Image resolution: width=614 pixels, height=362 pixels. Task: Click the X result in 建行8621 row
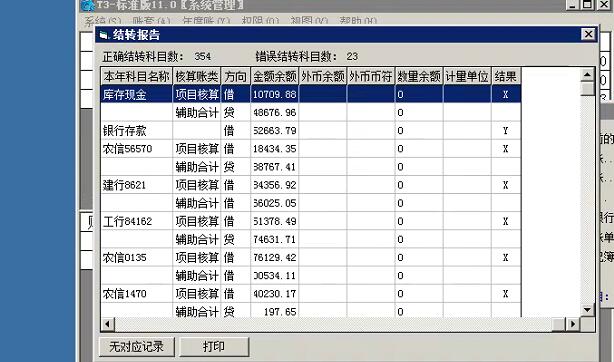[x=506, y=185]
